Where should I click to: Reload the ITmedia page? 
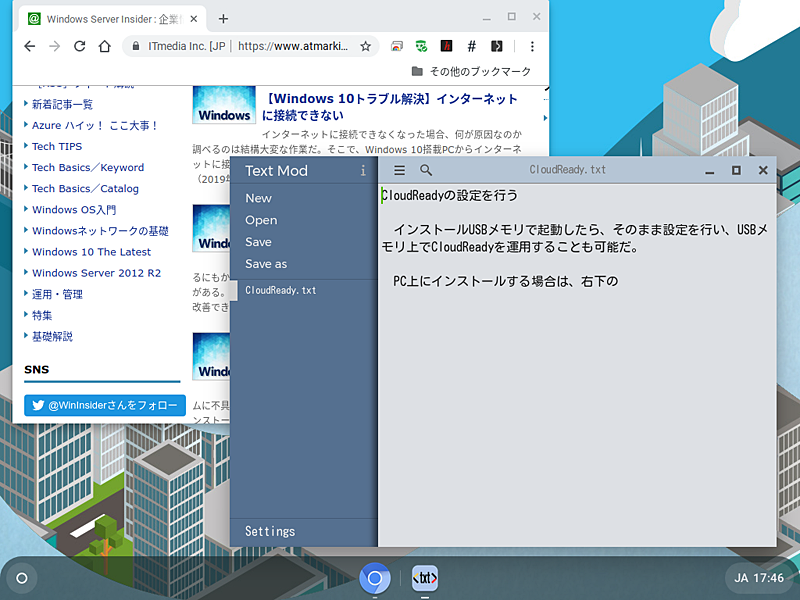tap(80, 45)
